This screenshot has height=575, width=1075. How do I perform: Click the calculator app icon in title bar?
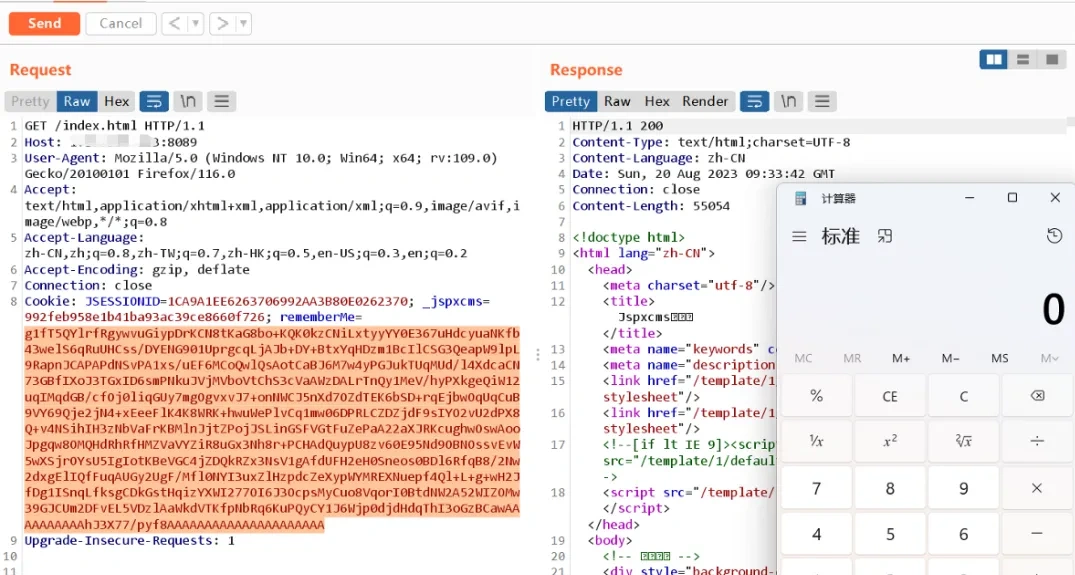click(x=800, y=198)
